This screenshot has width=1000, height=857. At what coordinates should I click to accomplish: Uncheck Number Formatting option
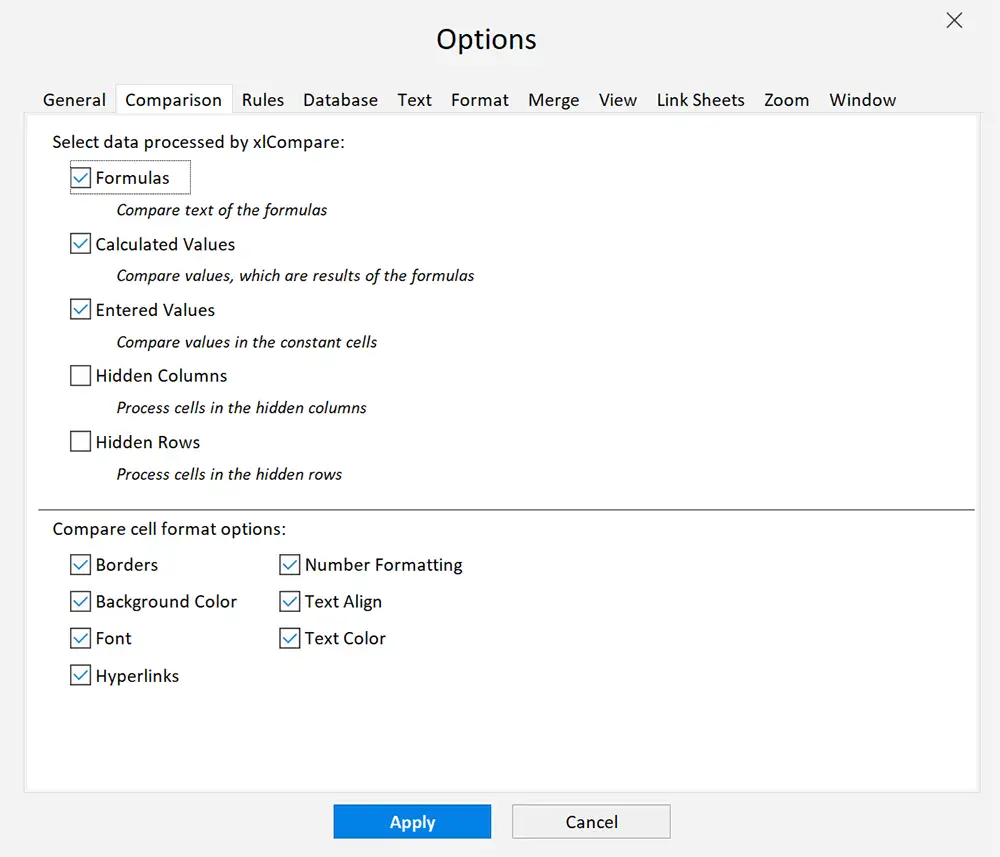tap(289, 564)
